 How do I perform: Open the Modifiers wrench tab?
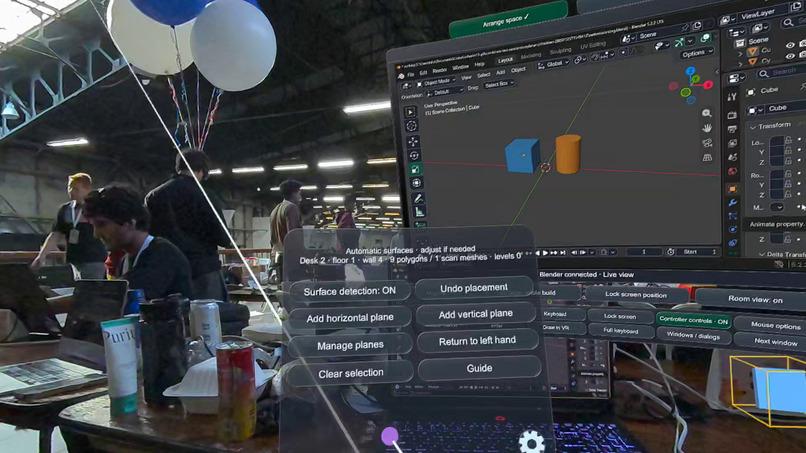click(x=733, y=203)
